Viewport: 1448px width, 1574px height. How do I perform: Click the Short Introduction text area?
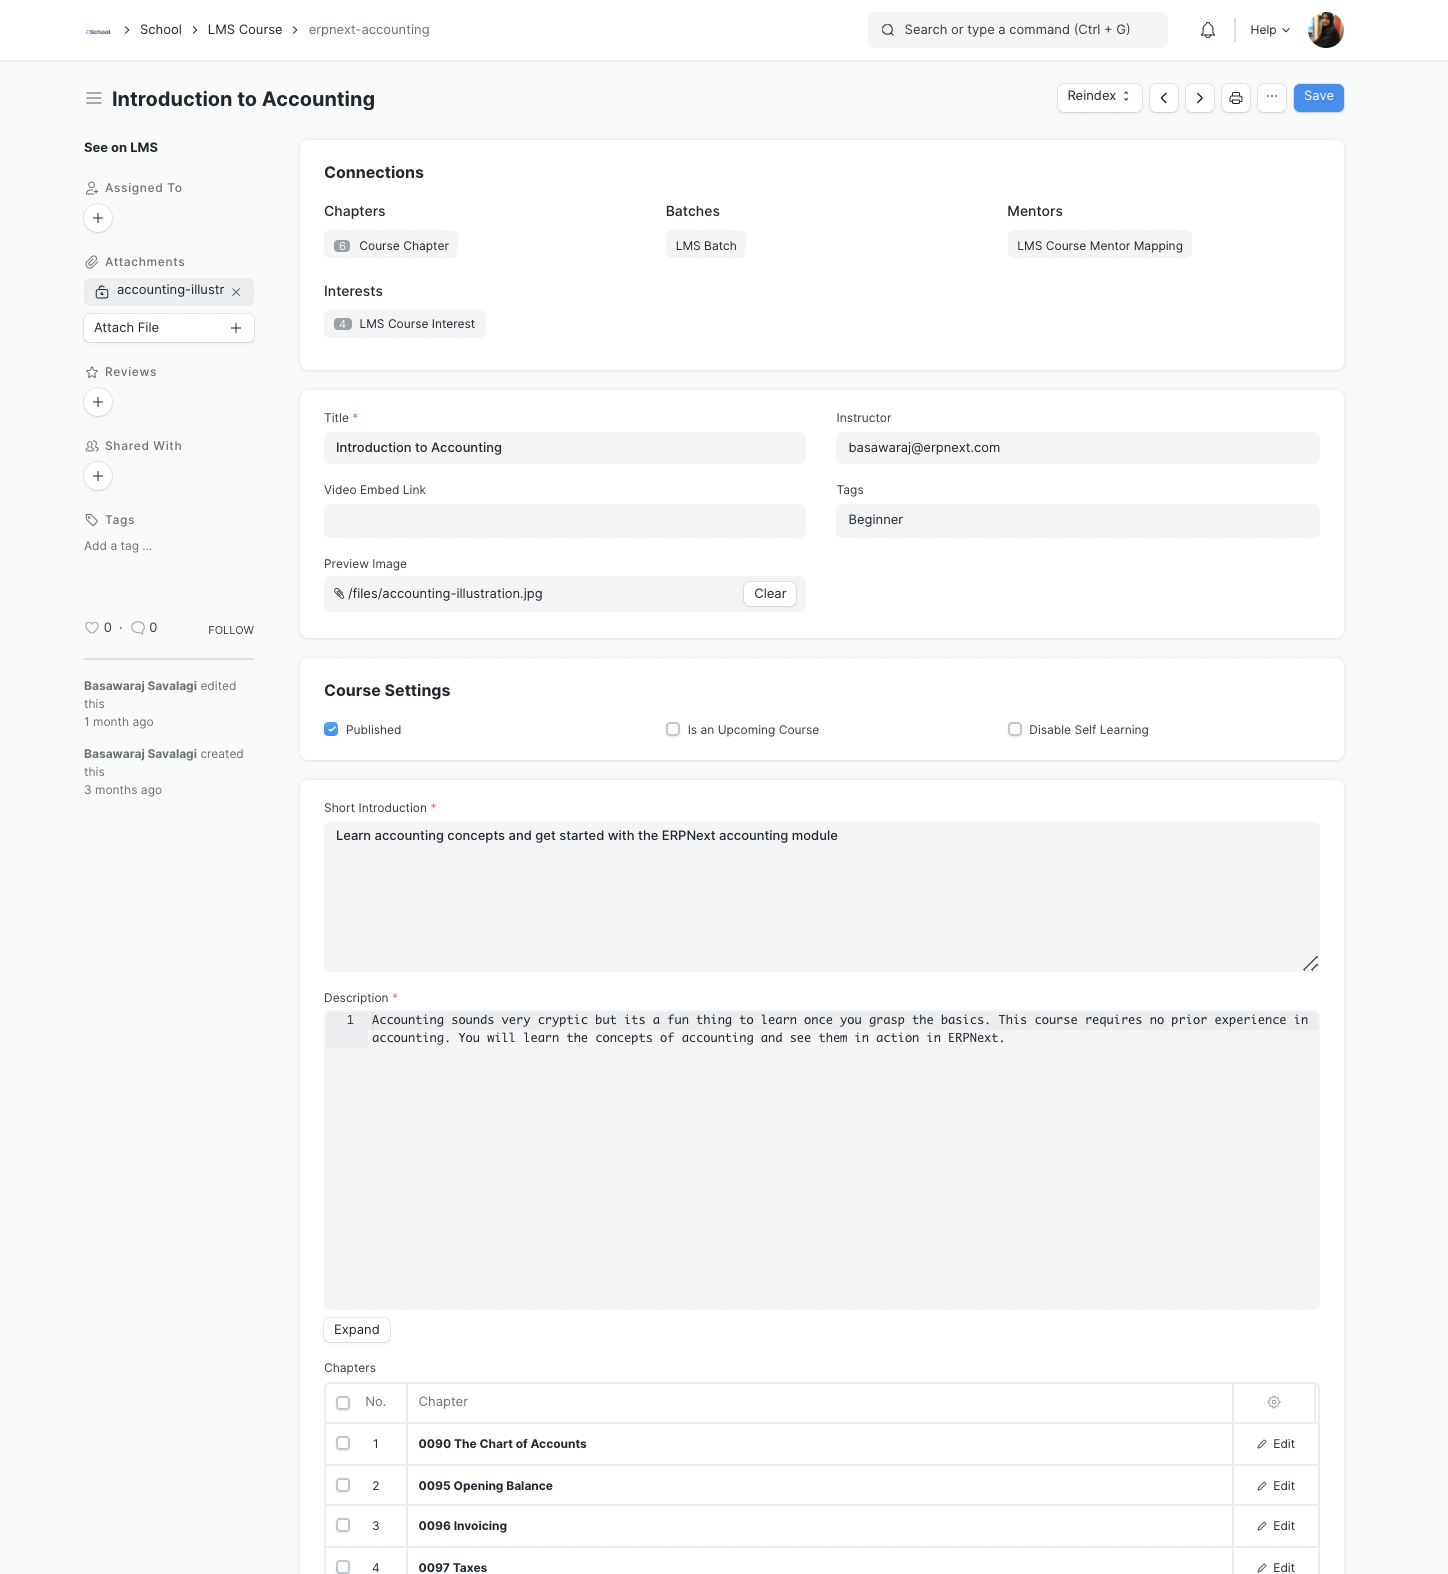coord(822,897)
